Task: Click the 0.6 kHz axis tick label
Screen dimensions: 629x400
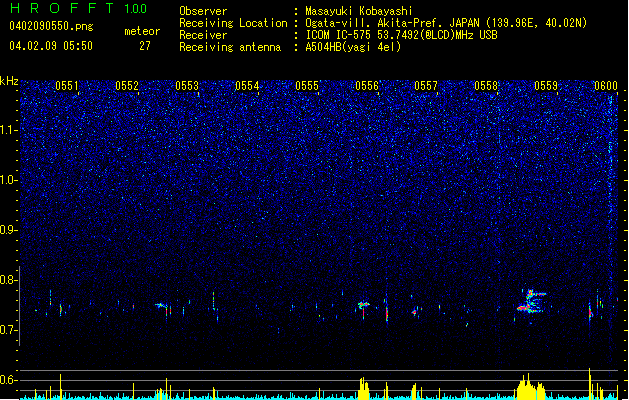Action: tap(9, 380)
